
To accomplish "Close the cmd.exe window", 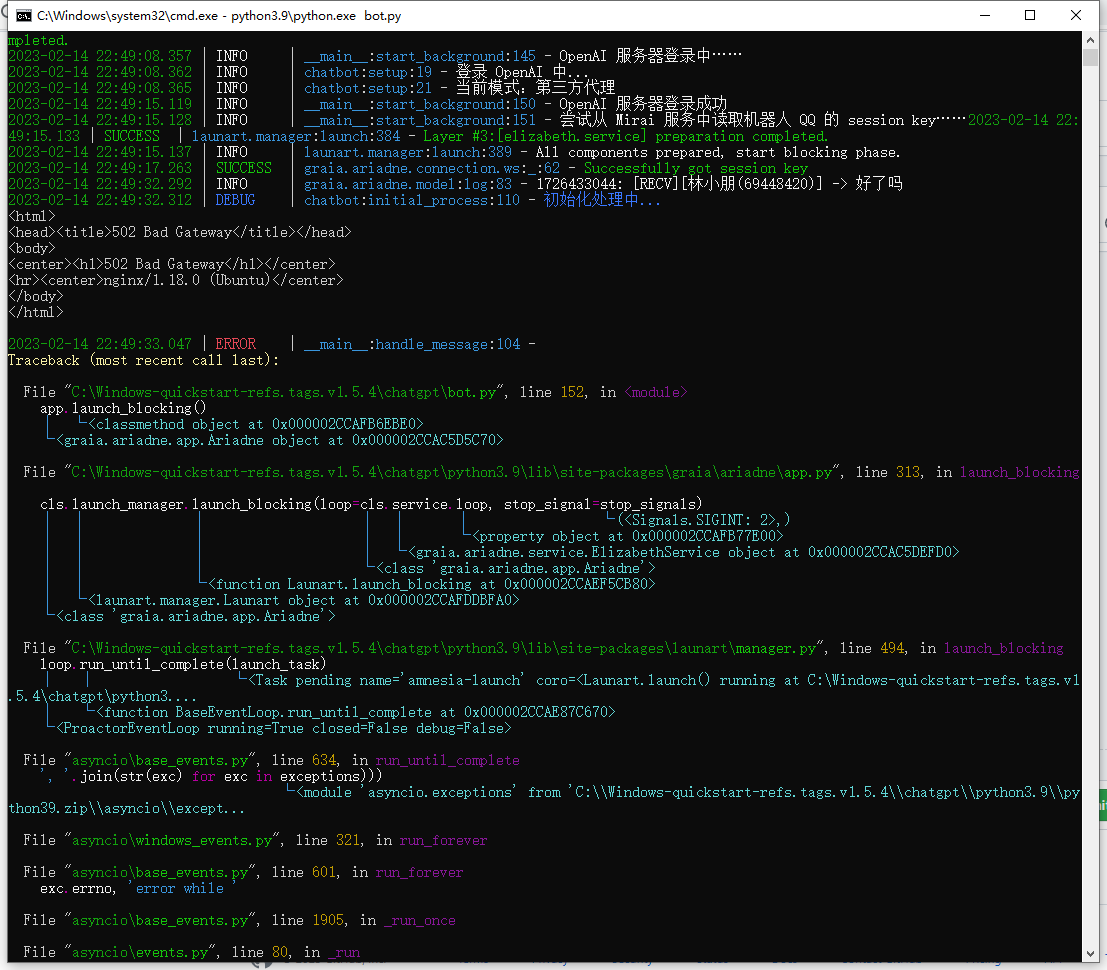I will tap(1075, 16).
